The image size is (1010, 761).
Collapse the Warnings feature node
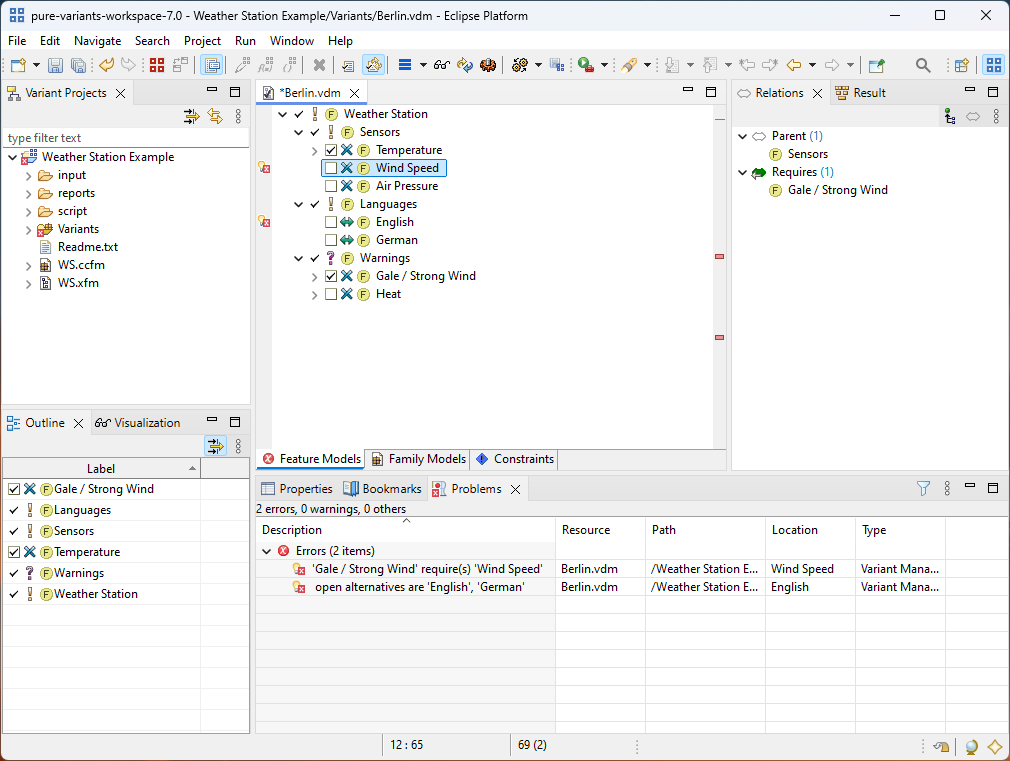click(x=297, y=257)
